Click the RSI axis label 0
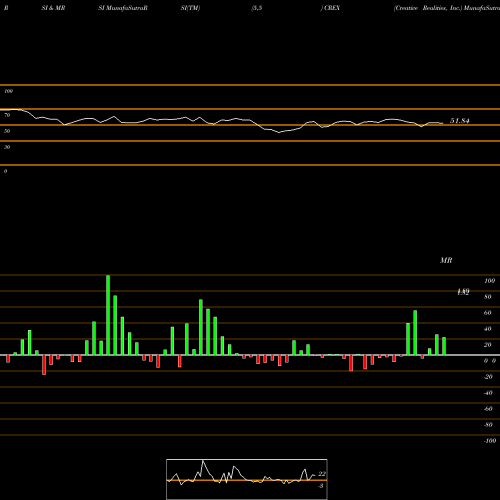The height and width of the screenshot is (500, 500). [5, 171]
